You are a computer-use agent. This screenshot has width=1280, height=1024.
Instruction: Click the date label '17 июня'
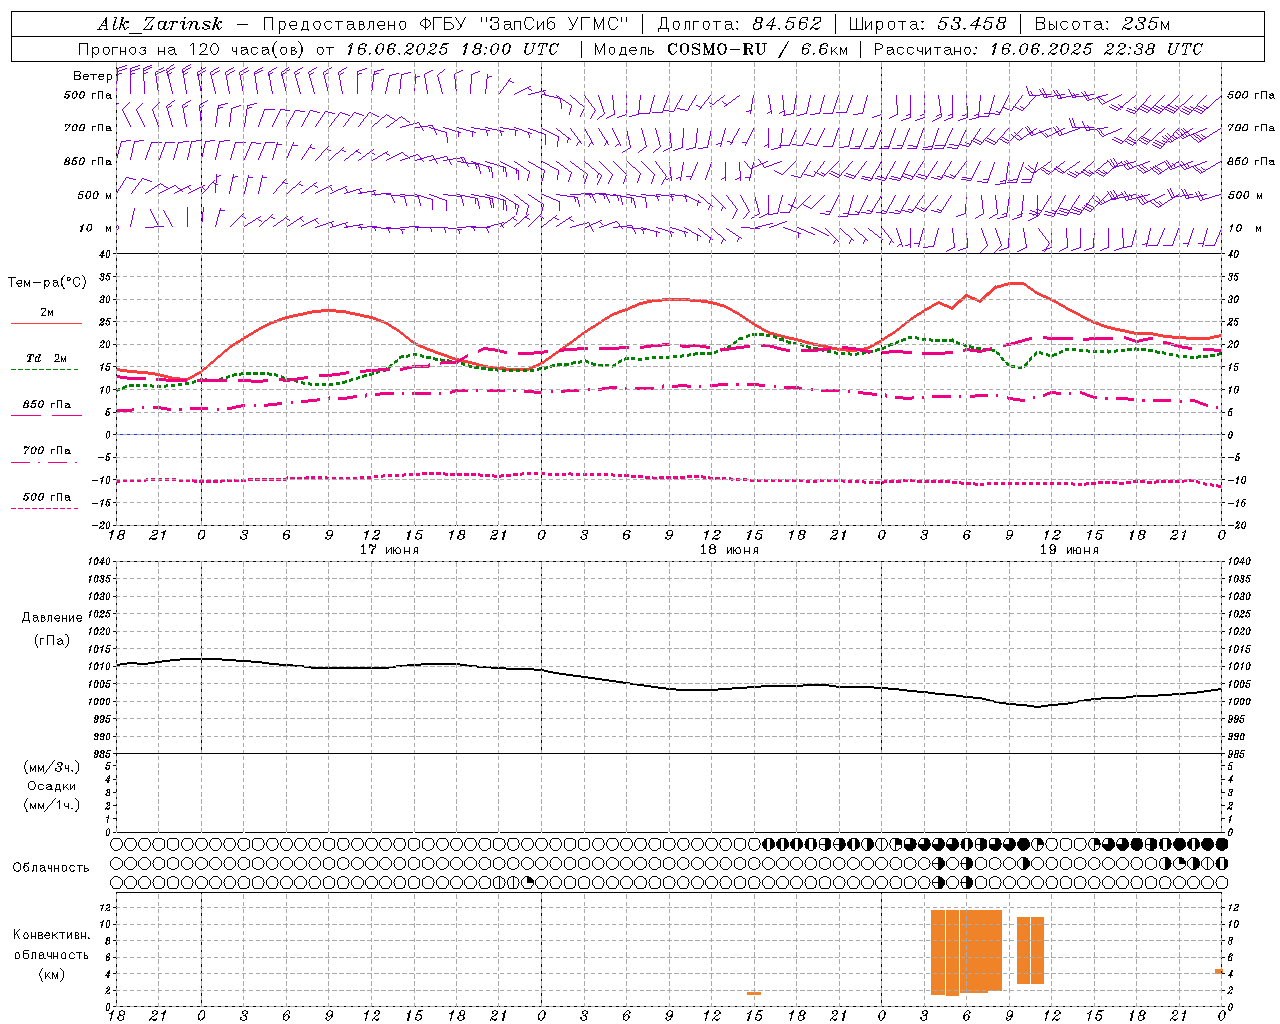[389, 550]
